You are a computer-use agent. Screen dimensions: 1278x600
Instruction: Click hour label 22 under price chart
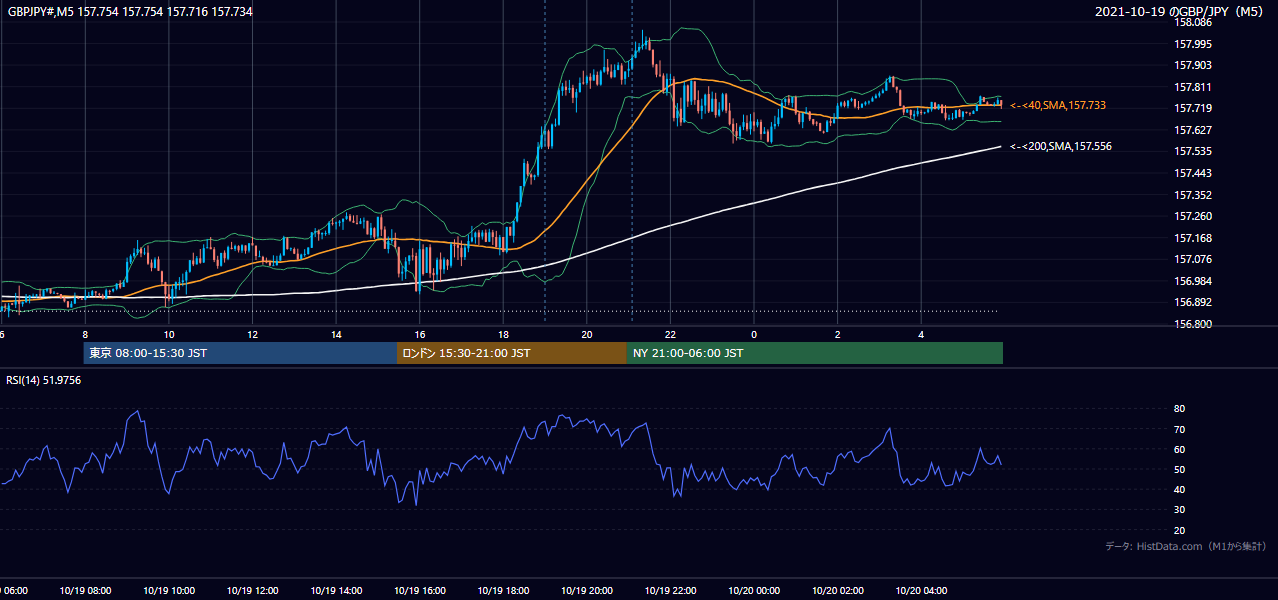pyautogui.click(x=670, y=335)
